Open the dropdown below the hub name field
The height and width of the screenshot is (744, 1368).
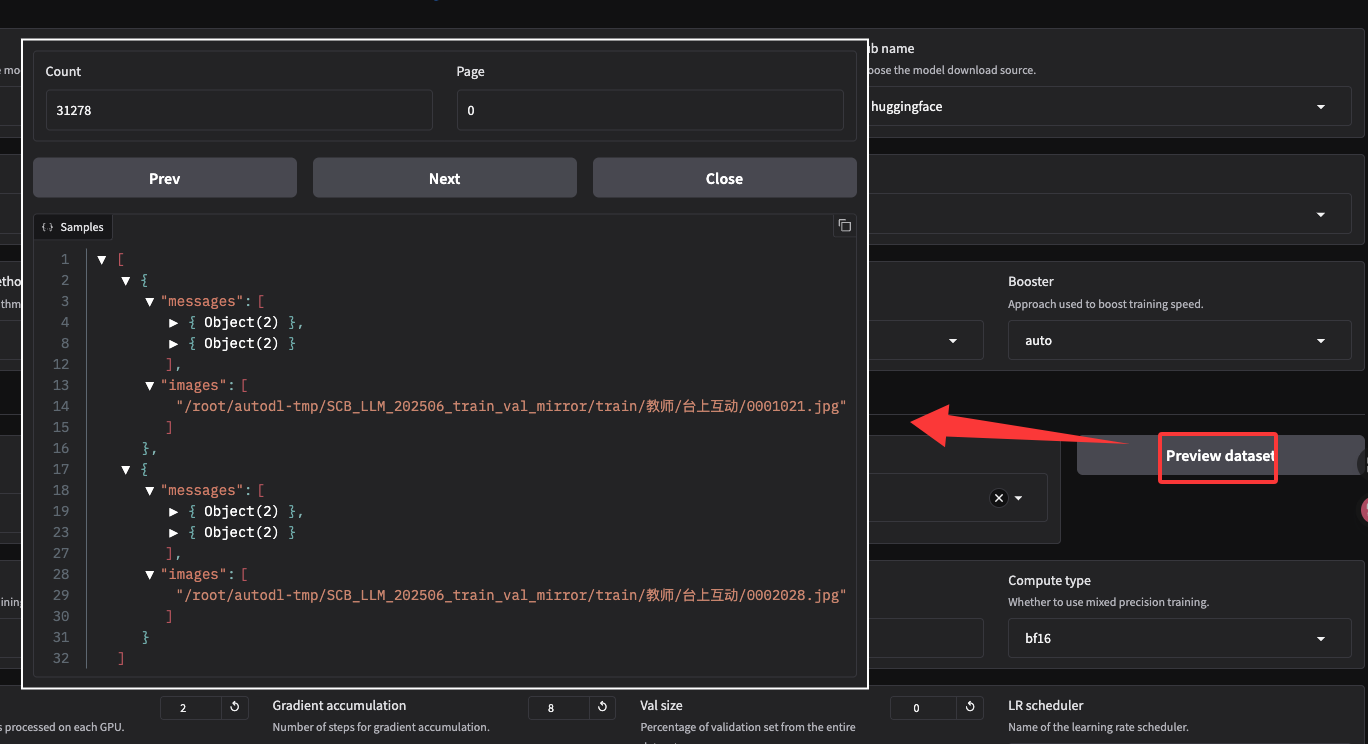tap(1320, 215)
